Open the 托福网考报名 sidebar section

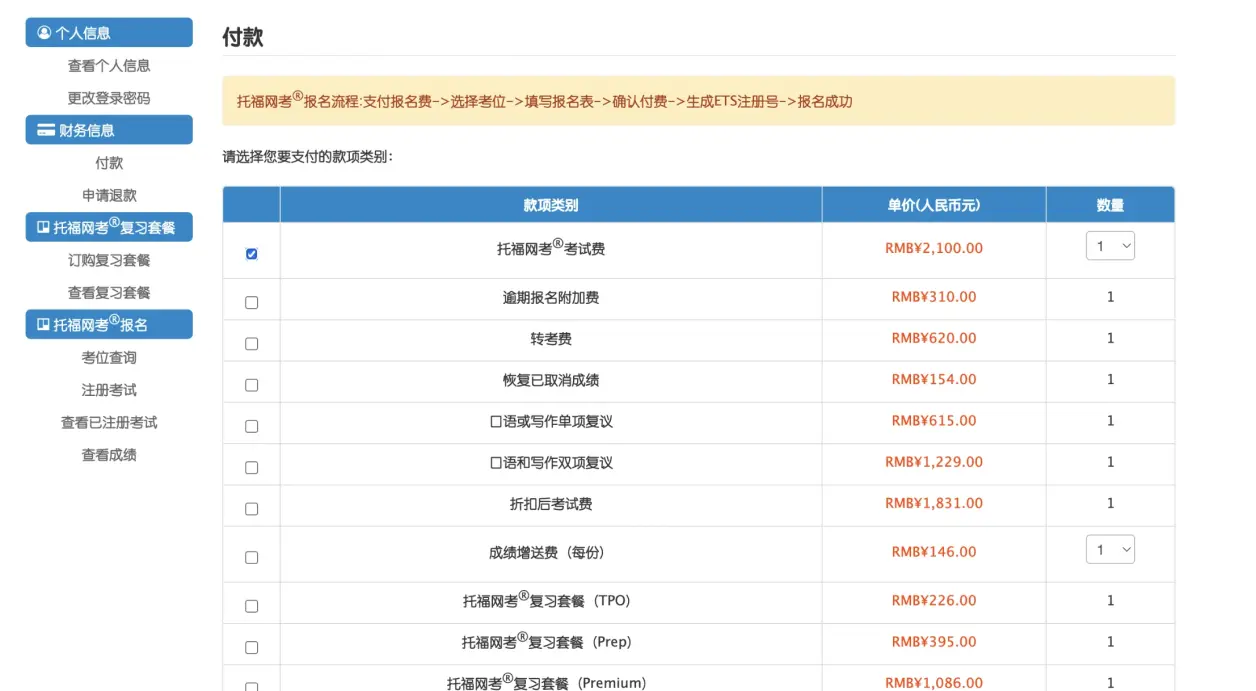coord(109,324)
